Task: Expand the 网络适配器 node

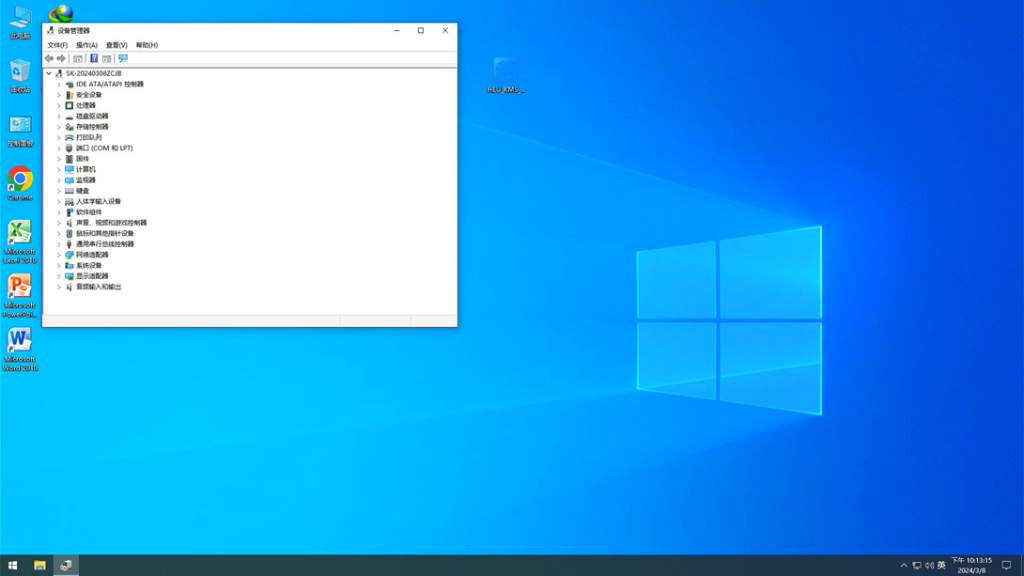Action: 59,255
